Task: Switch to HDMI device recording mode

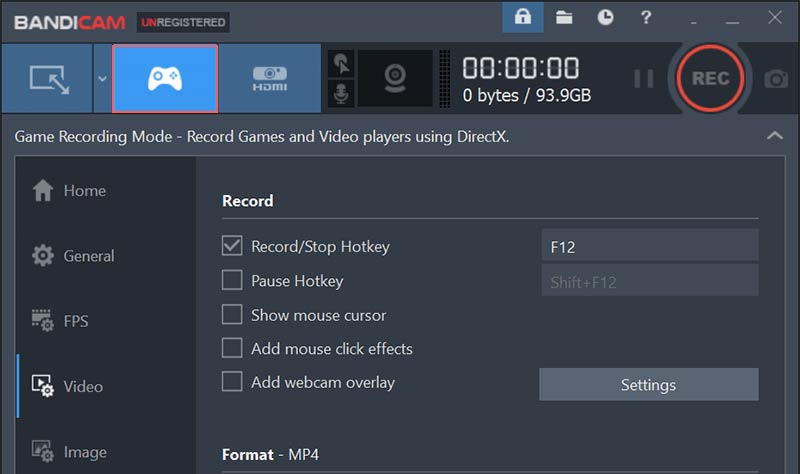Action: point(269,79)
